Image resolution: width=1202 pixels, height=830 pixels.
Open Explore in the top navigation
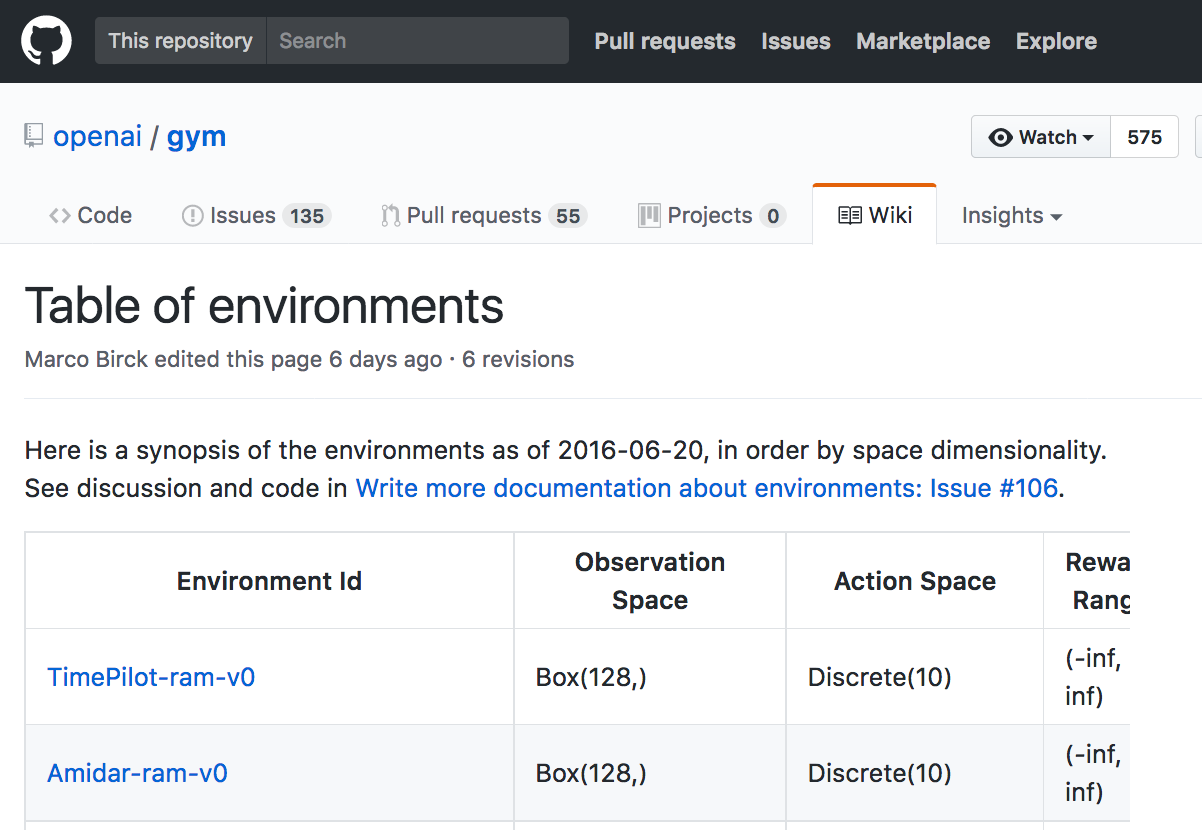click(x=1056, y=41)
